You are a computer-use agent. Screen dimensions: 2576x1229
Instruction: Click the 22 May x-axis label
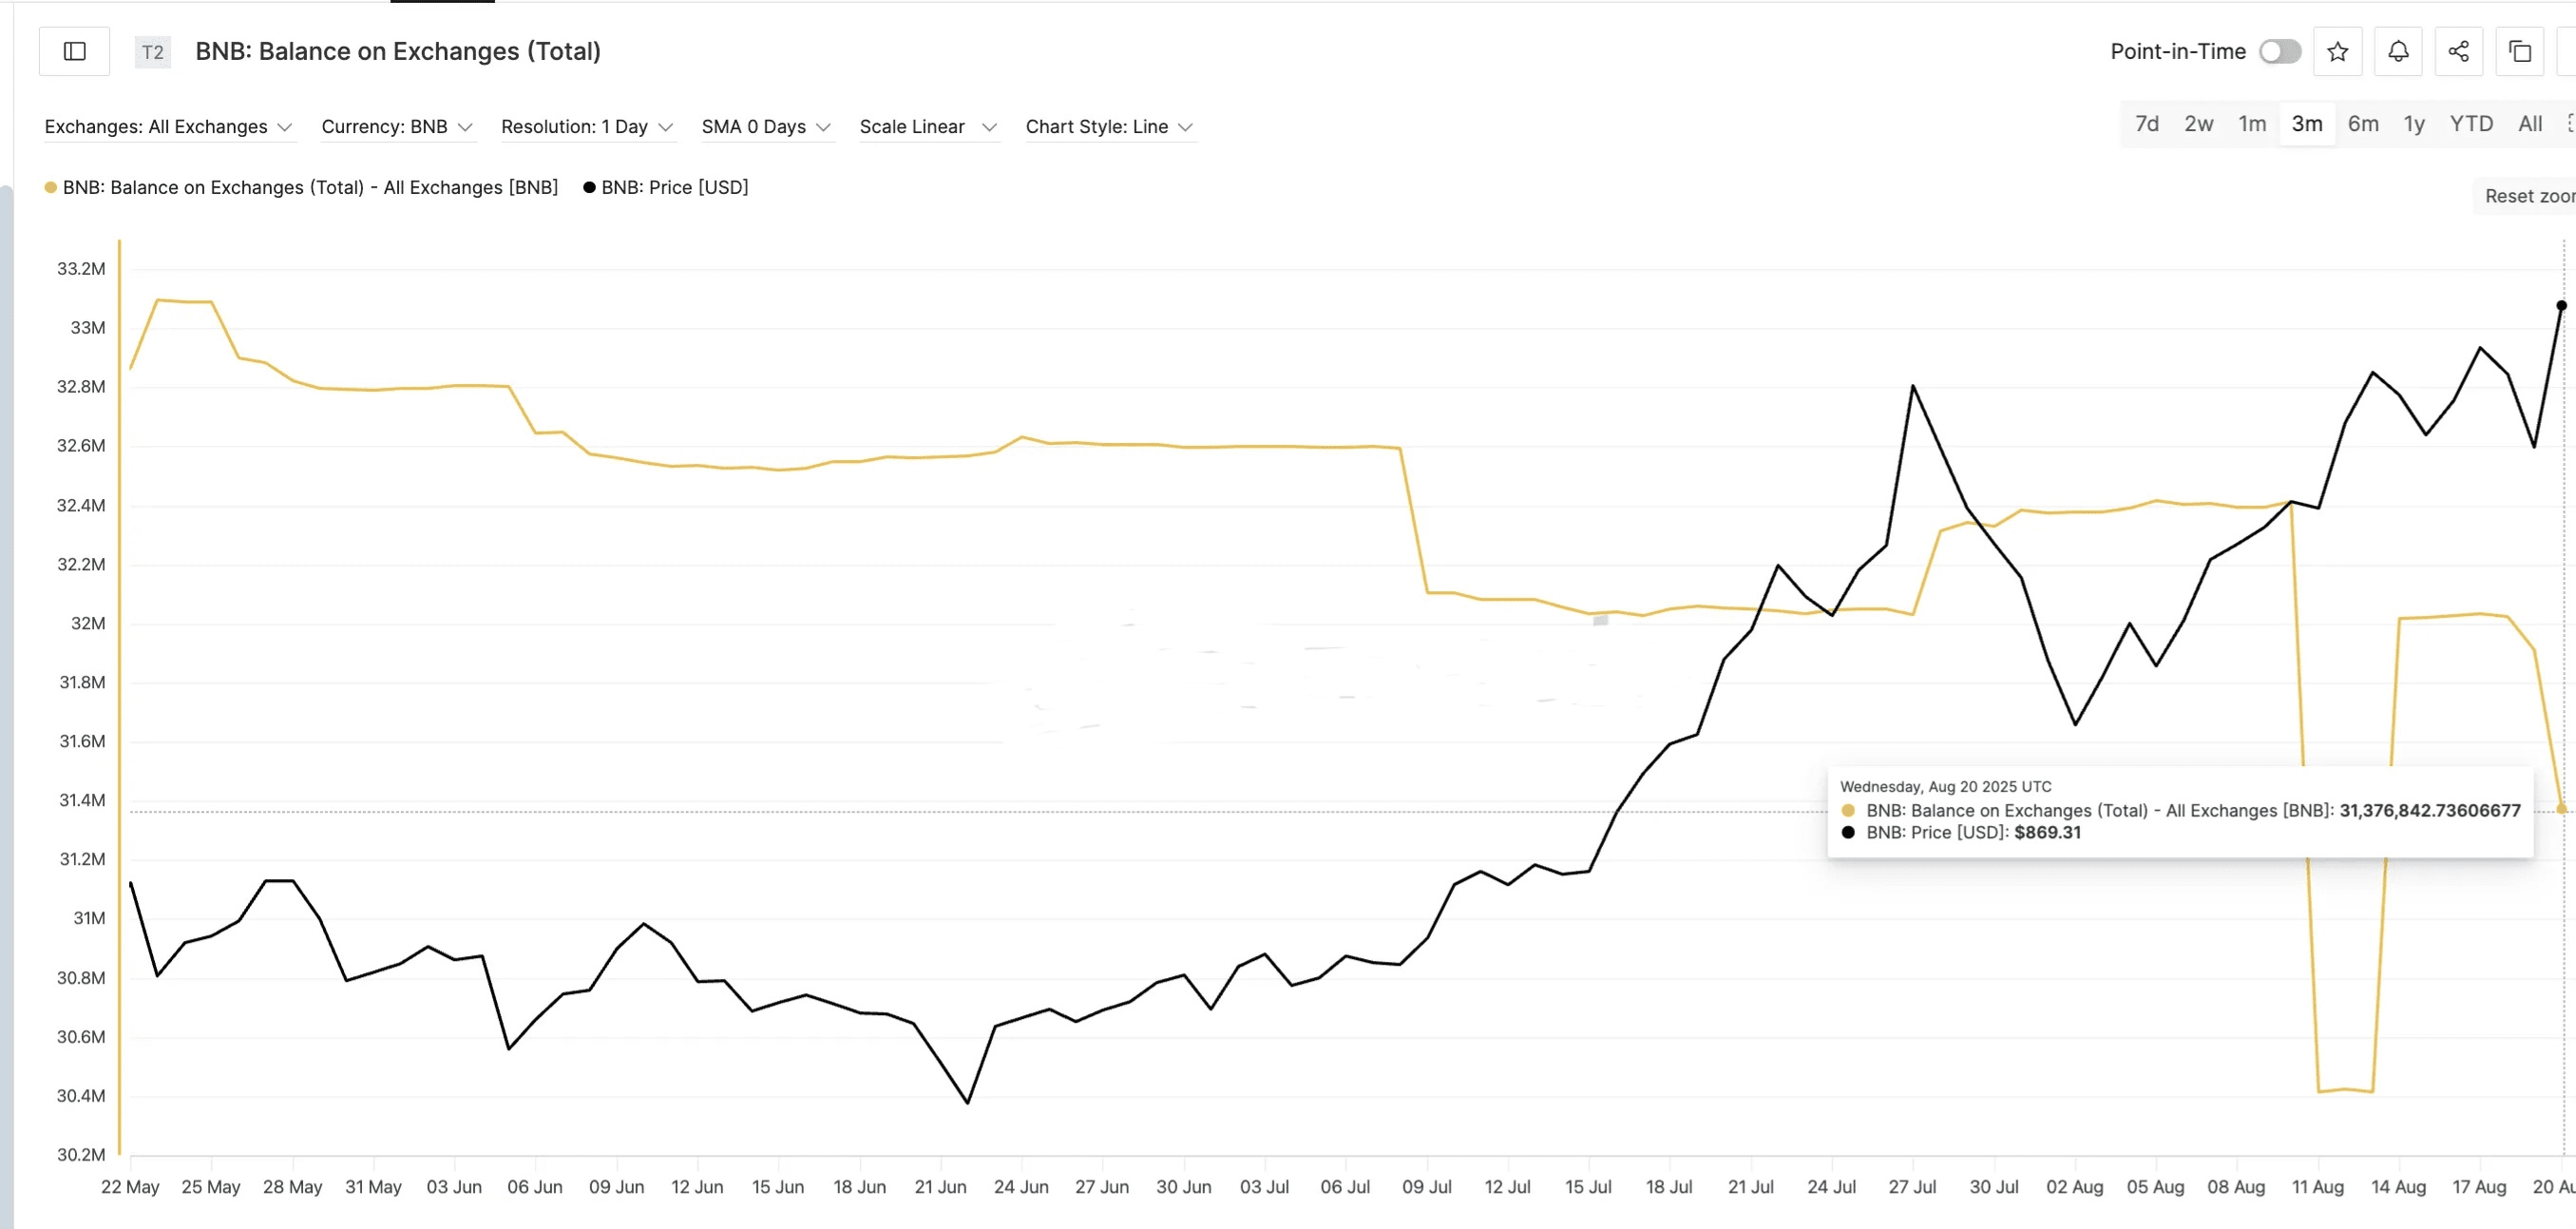(x=130, y=1187)
